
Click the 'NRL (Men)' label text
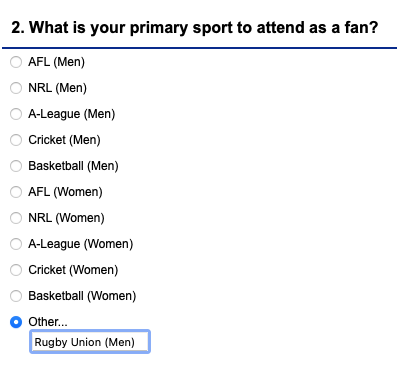[x=57, y=88]
